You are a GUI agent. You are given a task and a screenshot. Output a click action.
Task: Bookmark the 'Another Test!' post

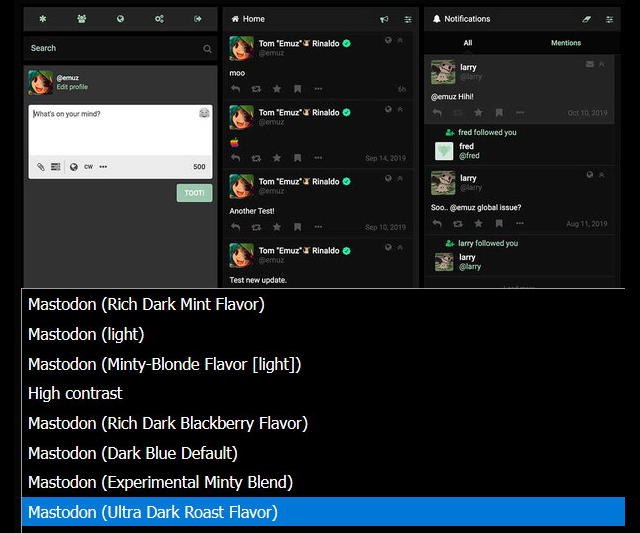point(298,227)
